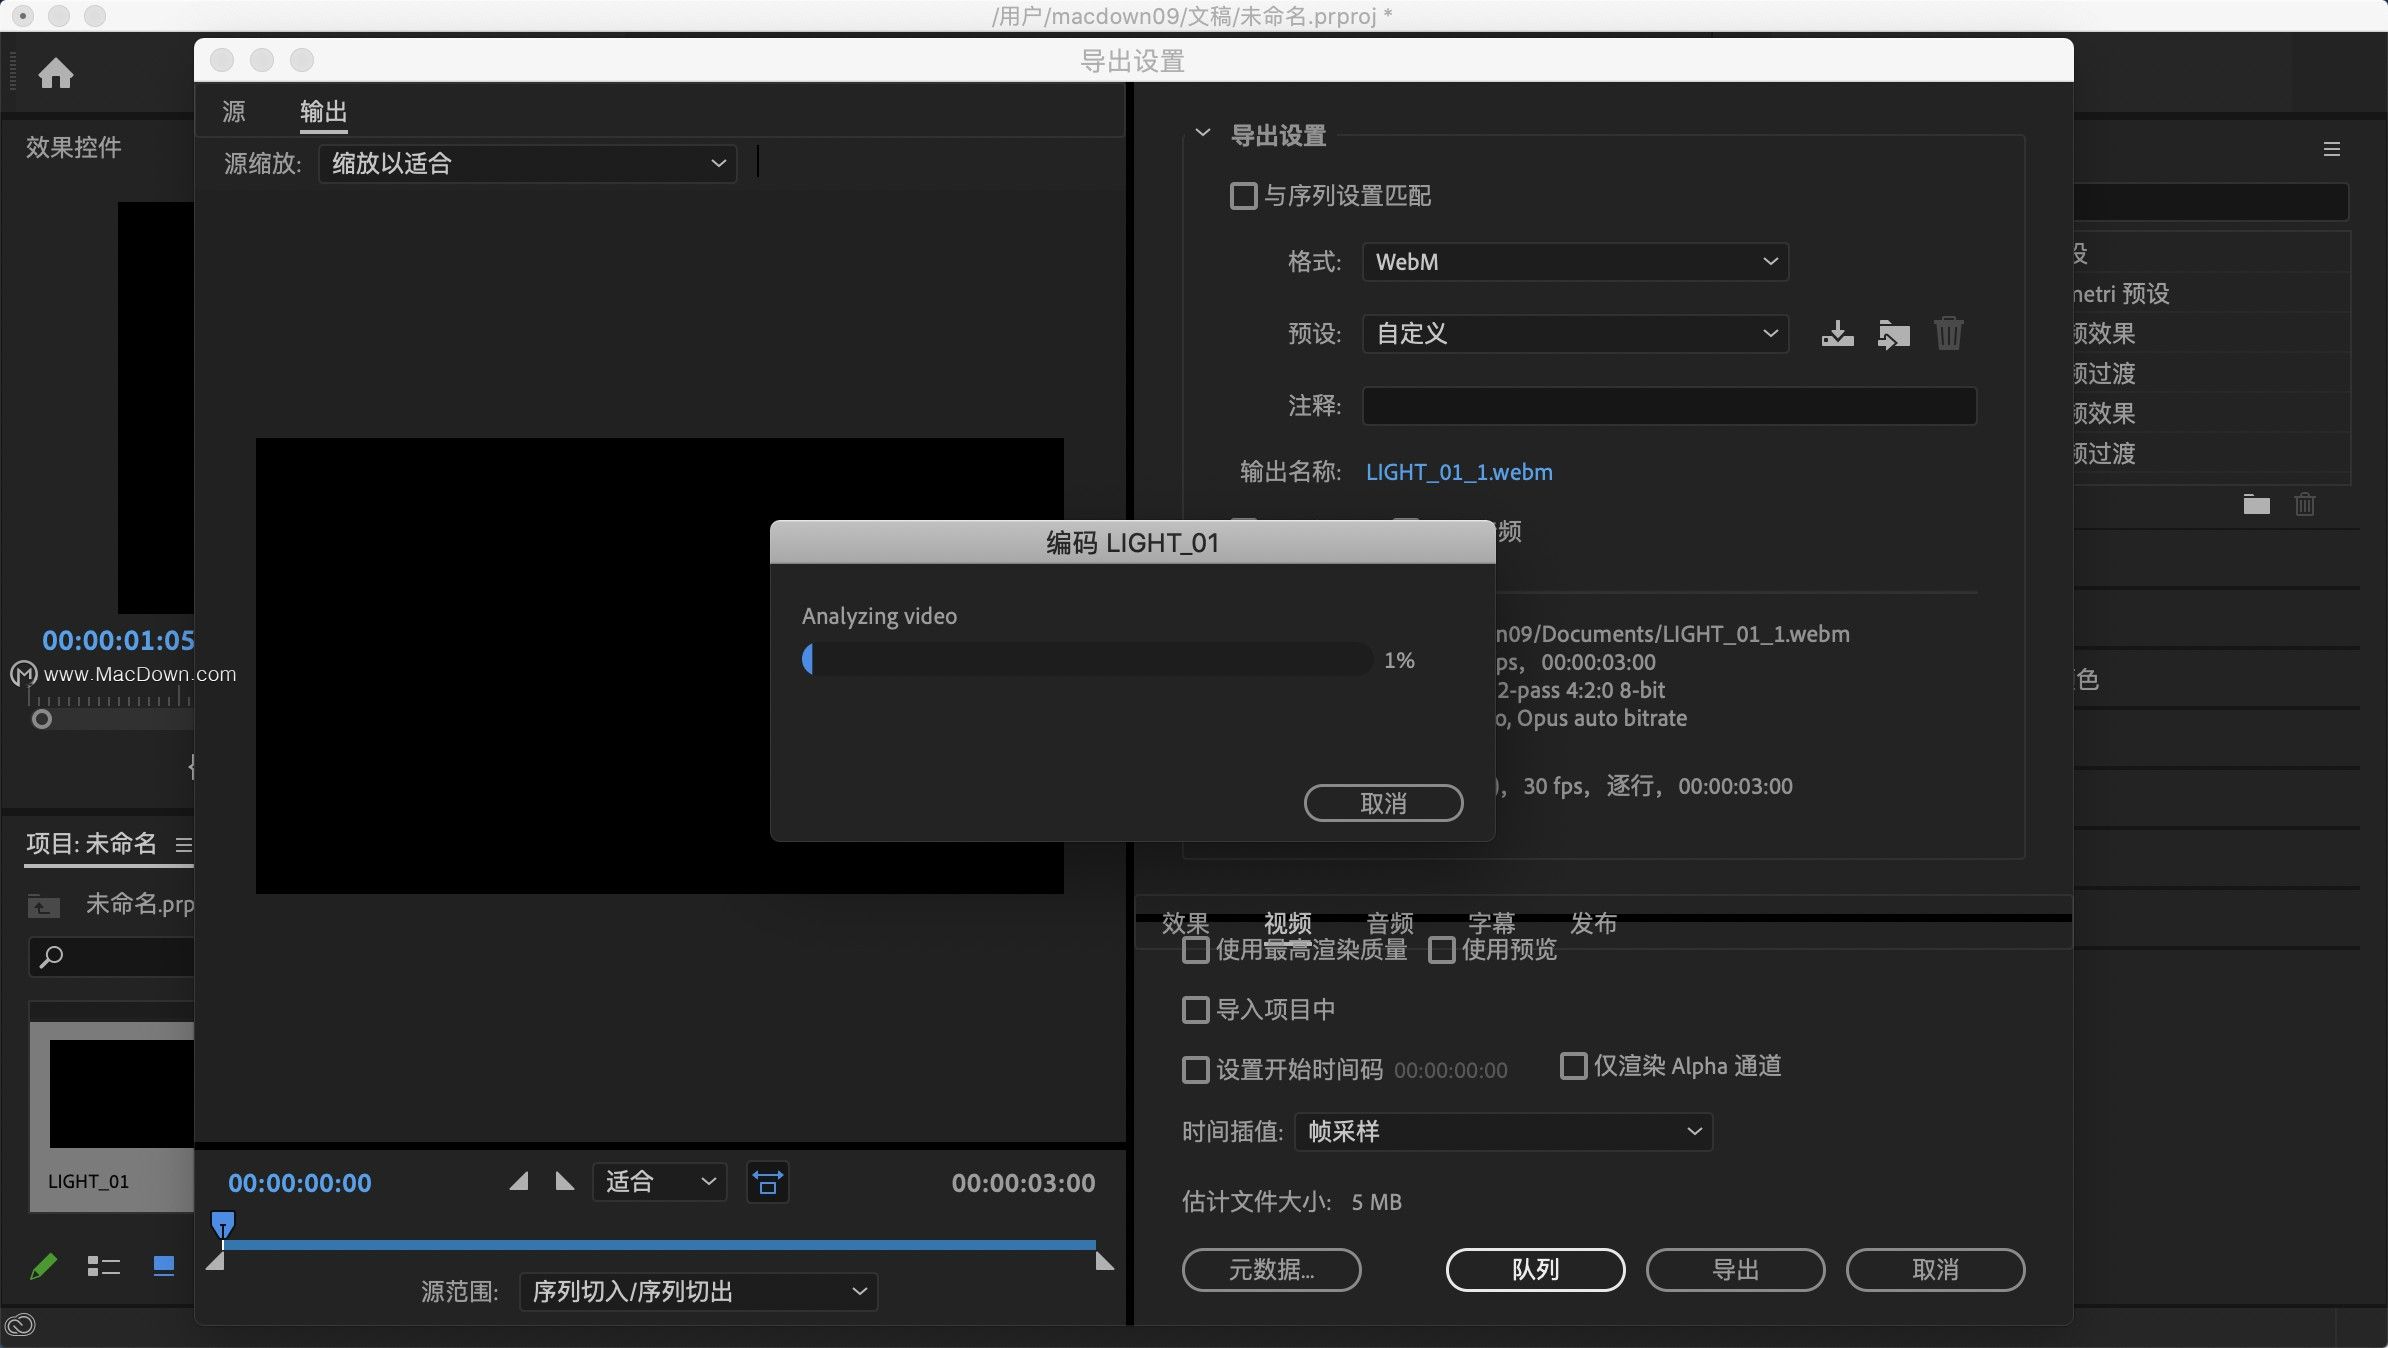The image size is (2388, 1348).
Task: Click current timecode 00:00:00:00 in preview
Action: click(299, 1183)
